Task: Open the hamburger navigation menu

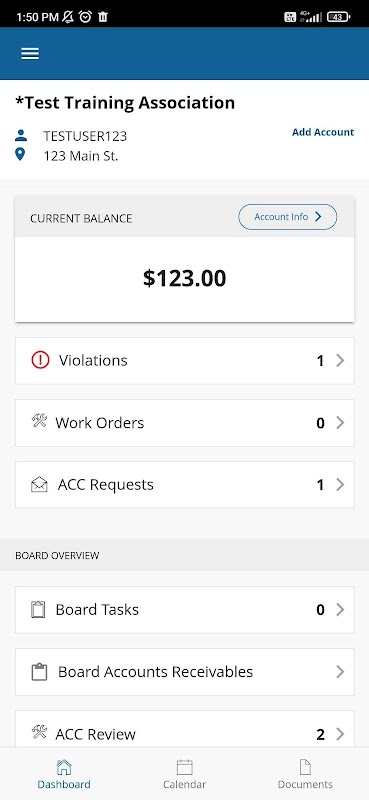Action: coord(30,54)
